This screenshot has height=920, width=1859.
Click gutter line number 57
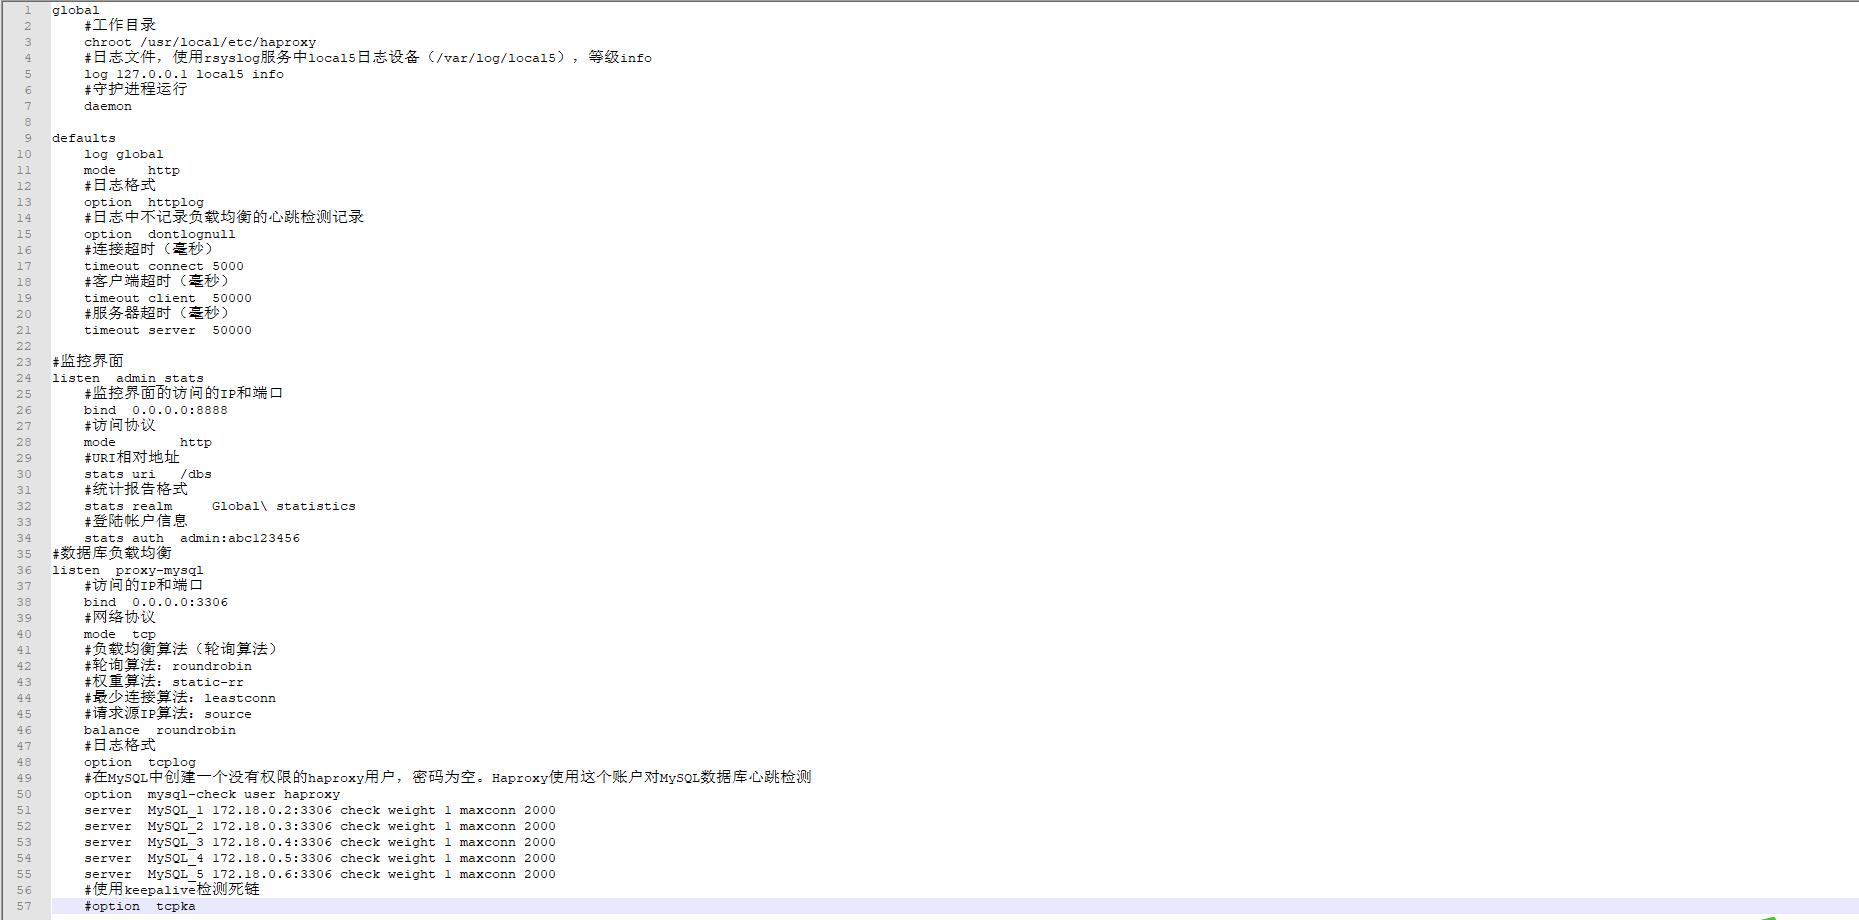tap(24, 906)
